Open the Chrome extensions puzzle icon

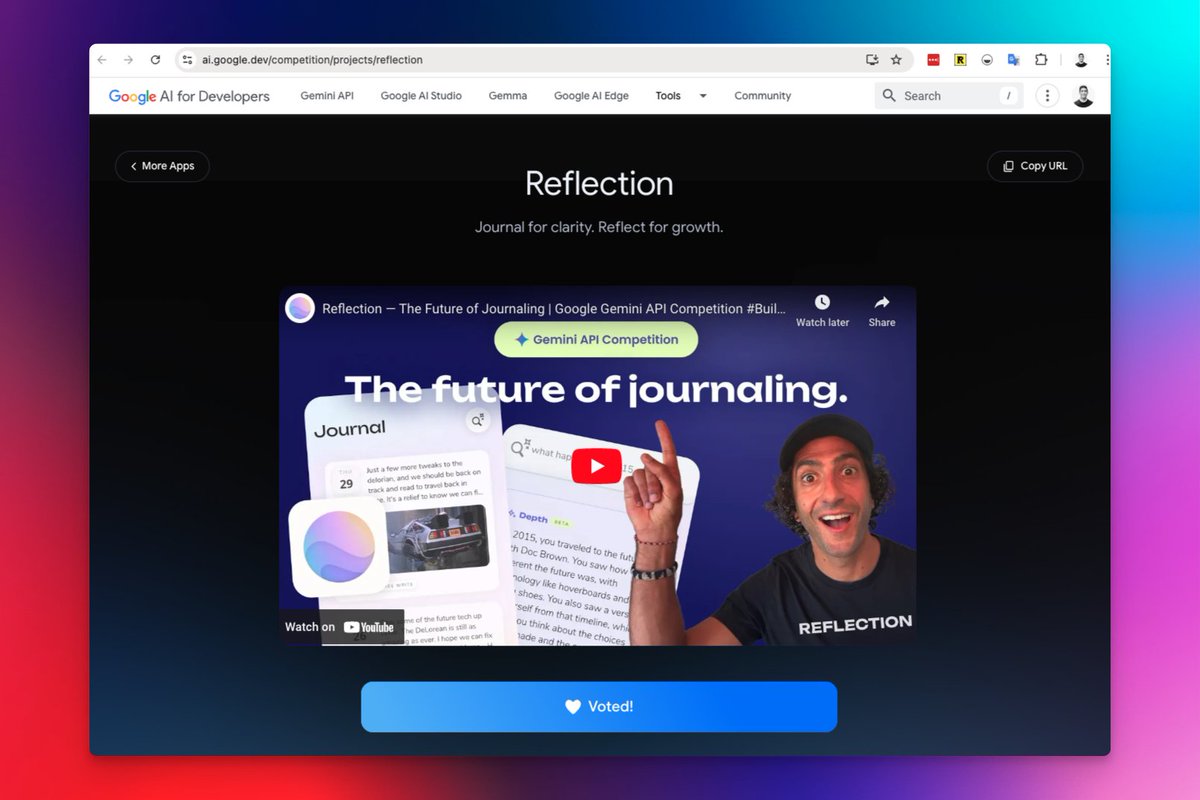[1040, 60]
